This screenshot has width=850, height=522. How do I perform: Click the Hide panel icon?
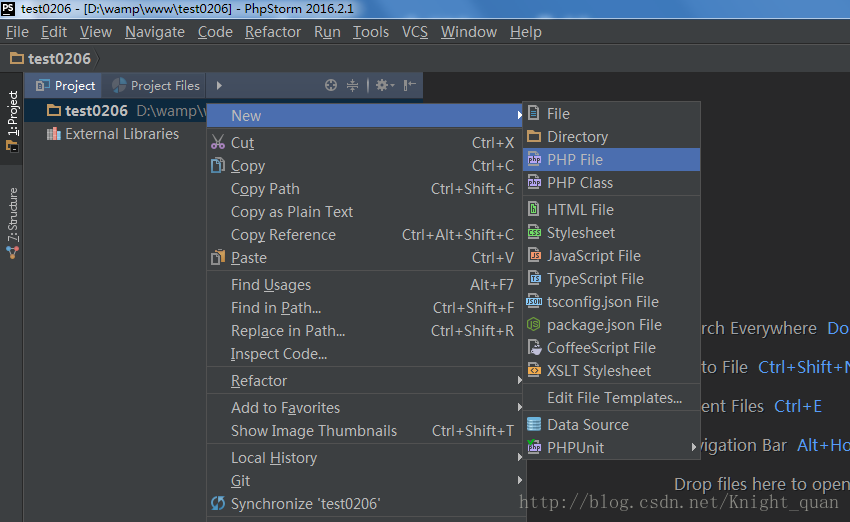point(410,85)
